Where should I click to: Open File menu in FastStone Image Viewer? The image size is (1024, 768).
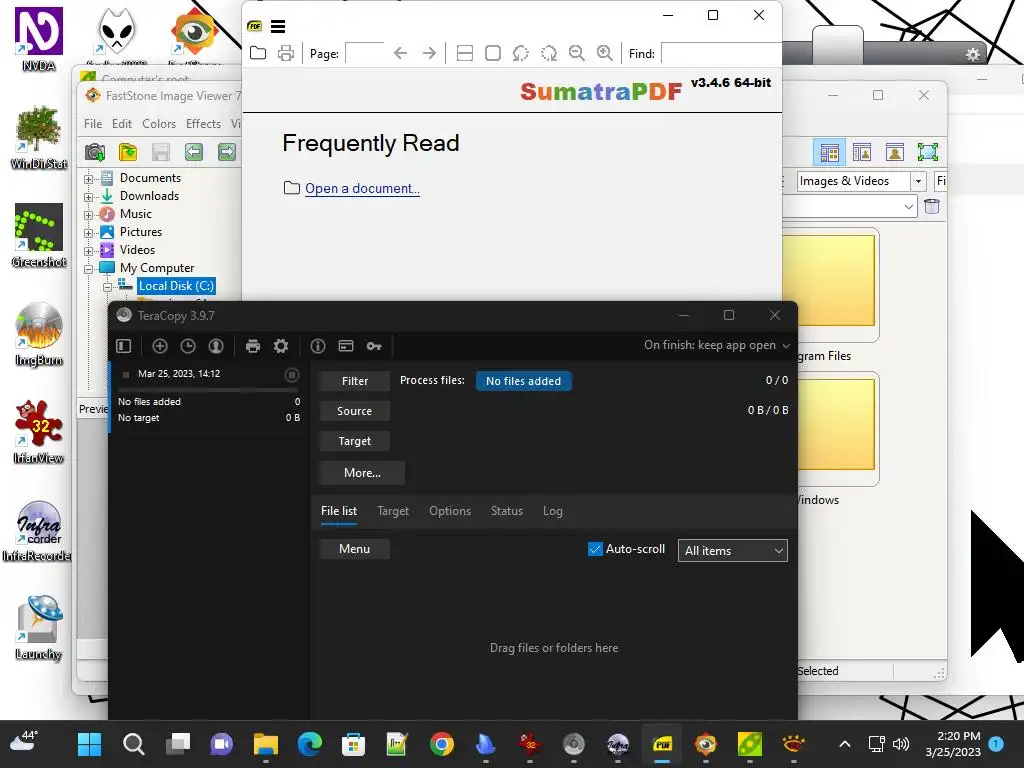(x=93, y=124)
